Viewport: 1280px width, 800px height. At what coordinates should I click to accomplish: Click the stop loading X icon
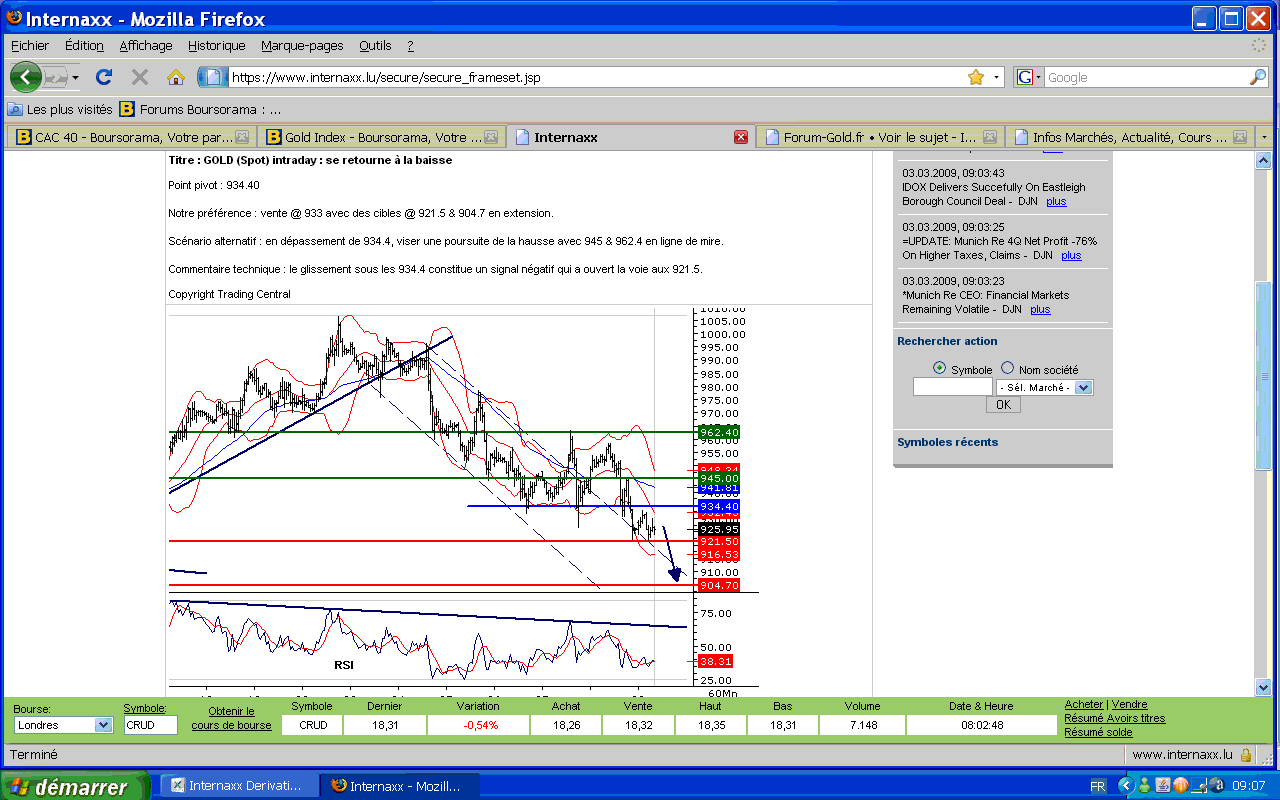point(140,77)
